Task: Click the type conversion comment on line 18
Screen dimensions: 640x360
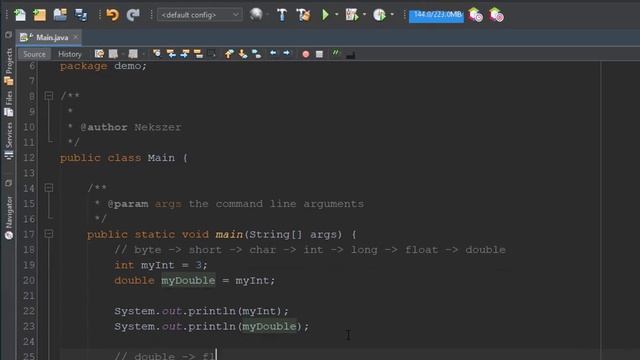Action: pyautogui.click(x=310, y=250)
